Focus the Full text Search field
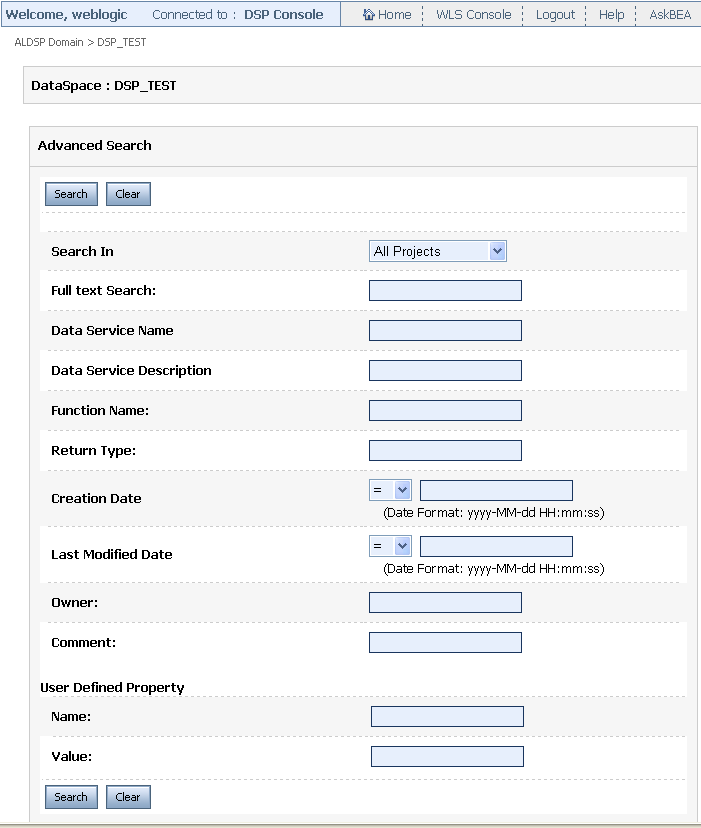The image size is (701, 828). pos(445,291)
